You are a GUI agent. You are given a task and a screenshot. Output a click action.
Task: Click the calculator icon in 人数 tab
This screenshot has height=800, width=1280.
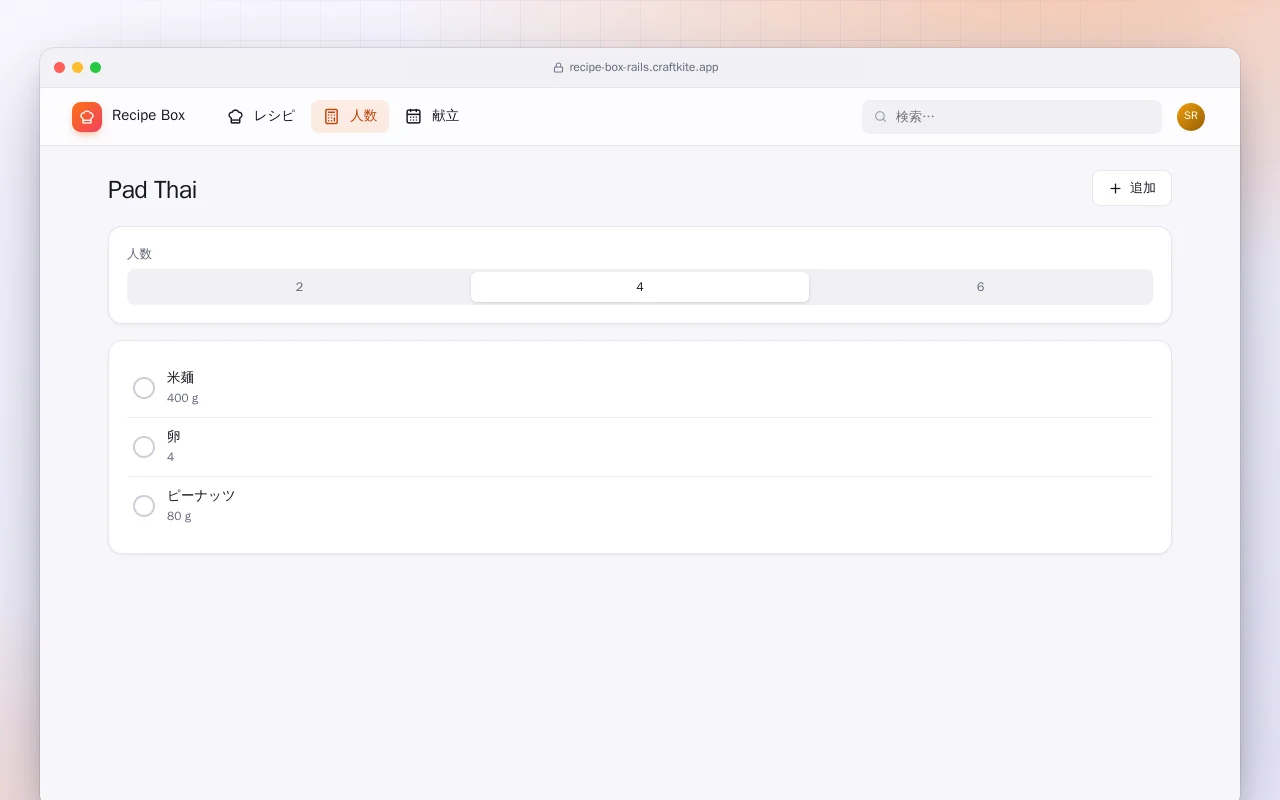point(331,116)
